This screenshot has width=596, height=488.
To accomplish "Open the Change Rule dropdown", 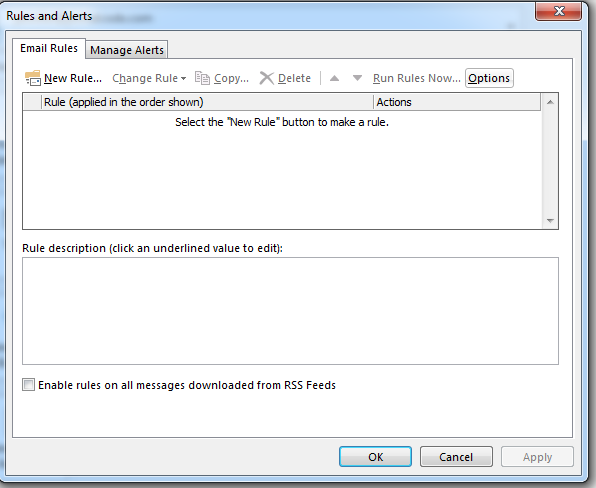I will (x=149, y=78).
